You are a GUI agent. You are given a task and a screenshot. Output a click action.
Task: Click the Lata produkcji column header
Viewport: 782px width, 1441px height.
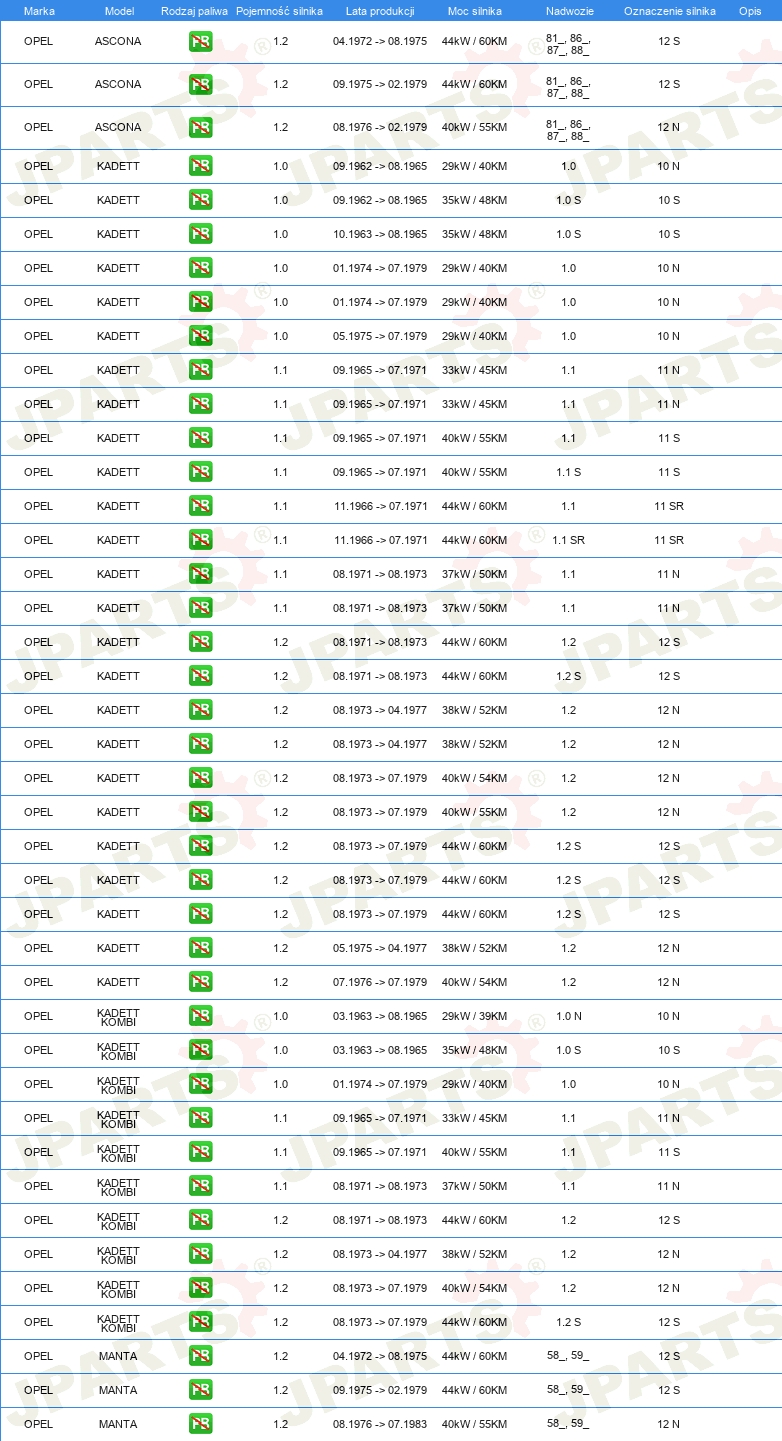(380, 11)
